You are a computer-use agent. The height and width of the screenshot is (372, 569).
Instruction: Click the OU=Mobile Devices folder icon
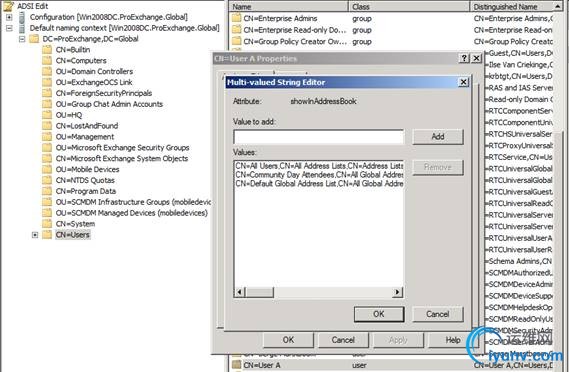47,169
